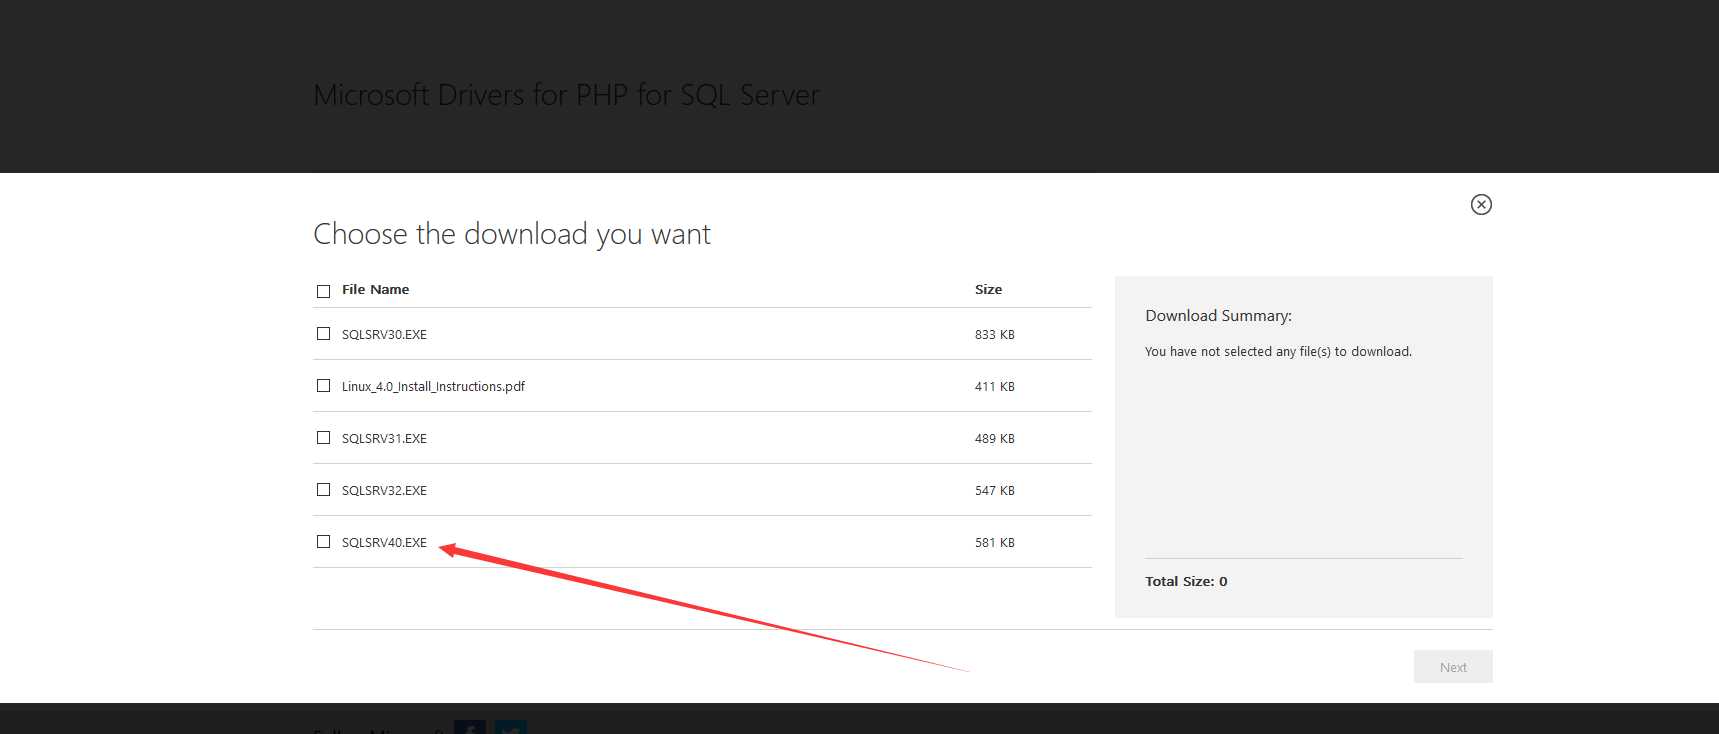1719x734 pixels.
Task: Click the 'Microsoft Drivers for PHP' page title
Action: pos(566,95)
